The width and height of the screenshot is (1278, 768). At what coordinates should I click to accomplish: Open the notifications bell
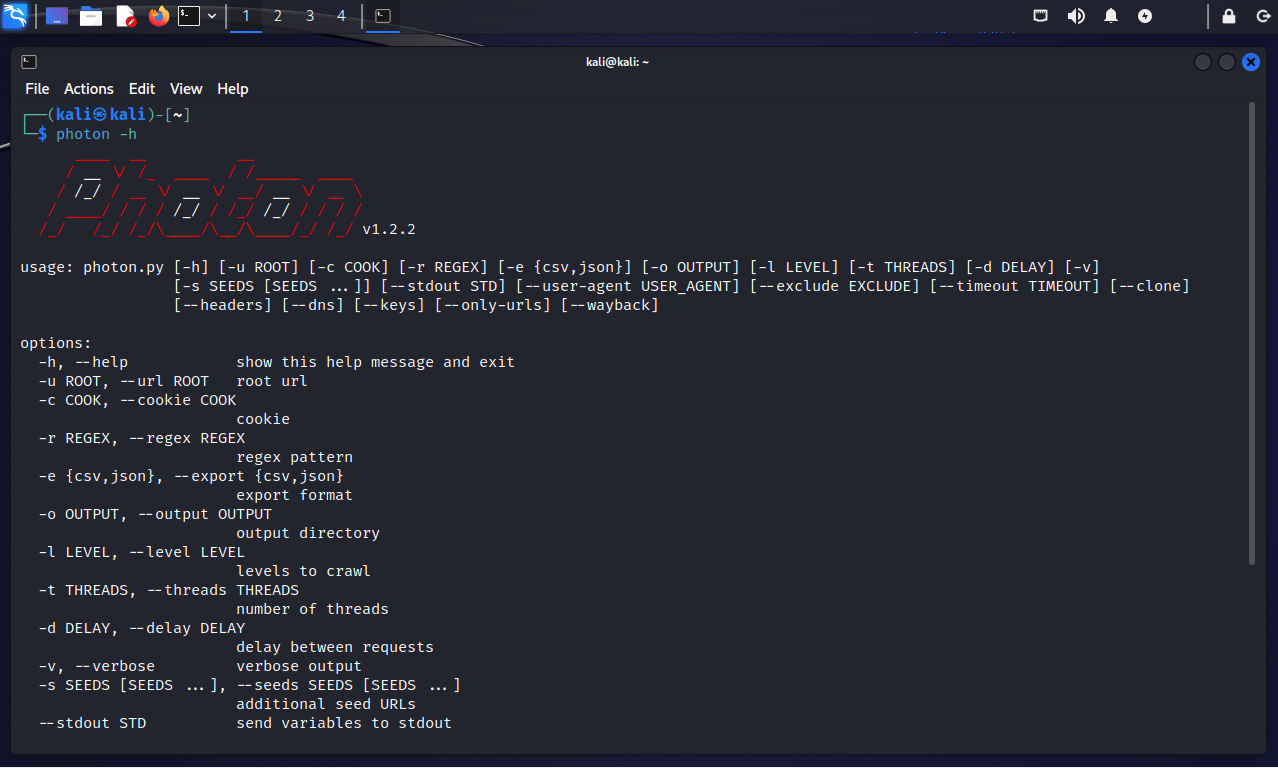pos(1111,16)
